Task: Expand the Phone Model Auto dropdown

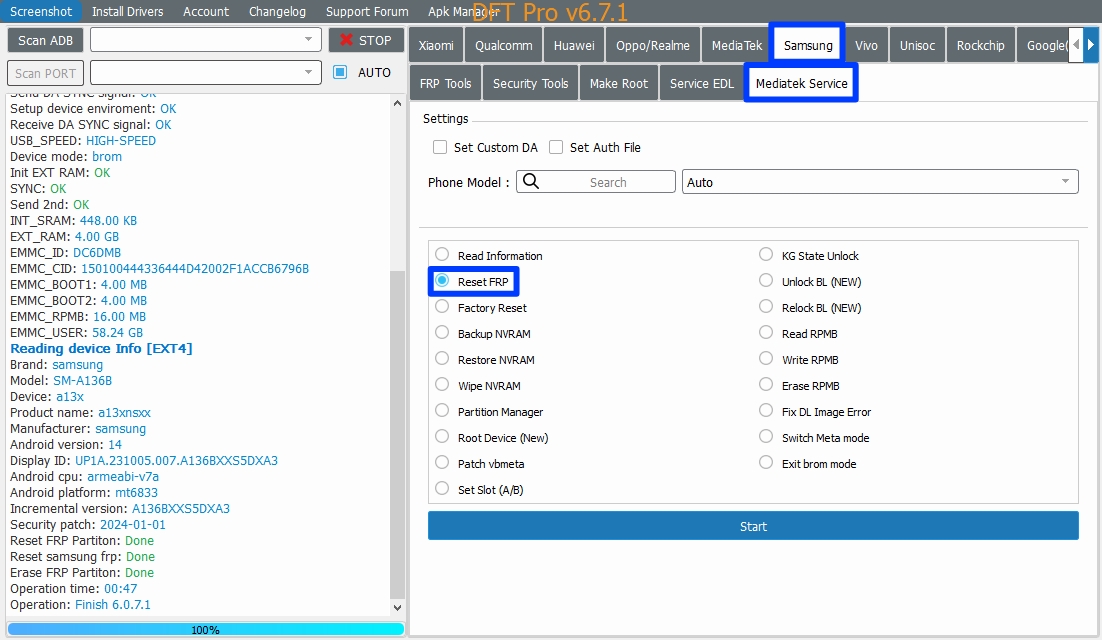Action: (880, 182)
